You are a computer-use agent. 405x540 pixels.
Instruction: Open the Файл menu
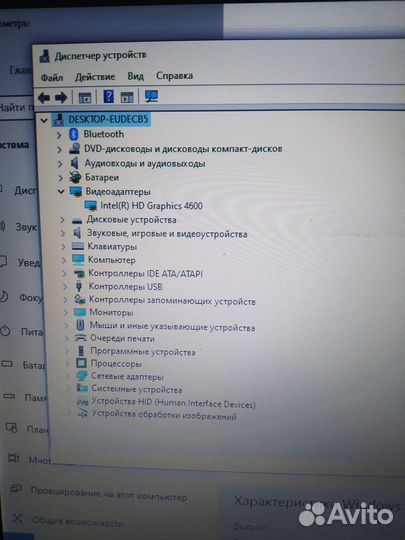[x=52, y=77]
